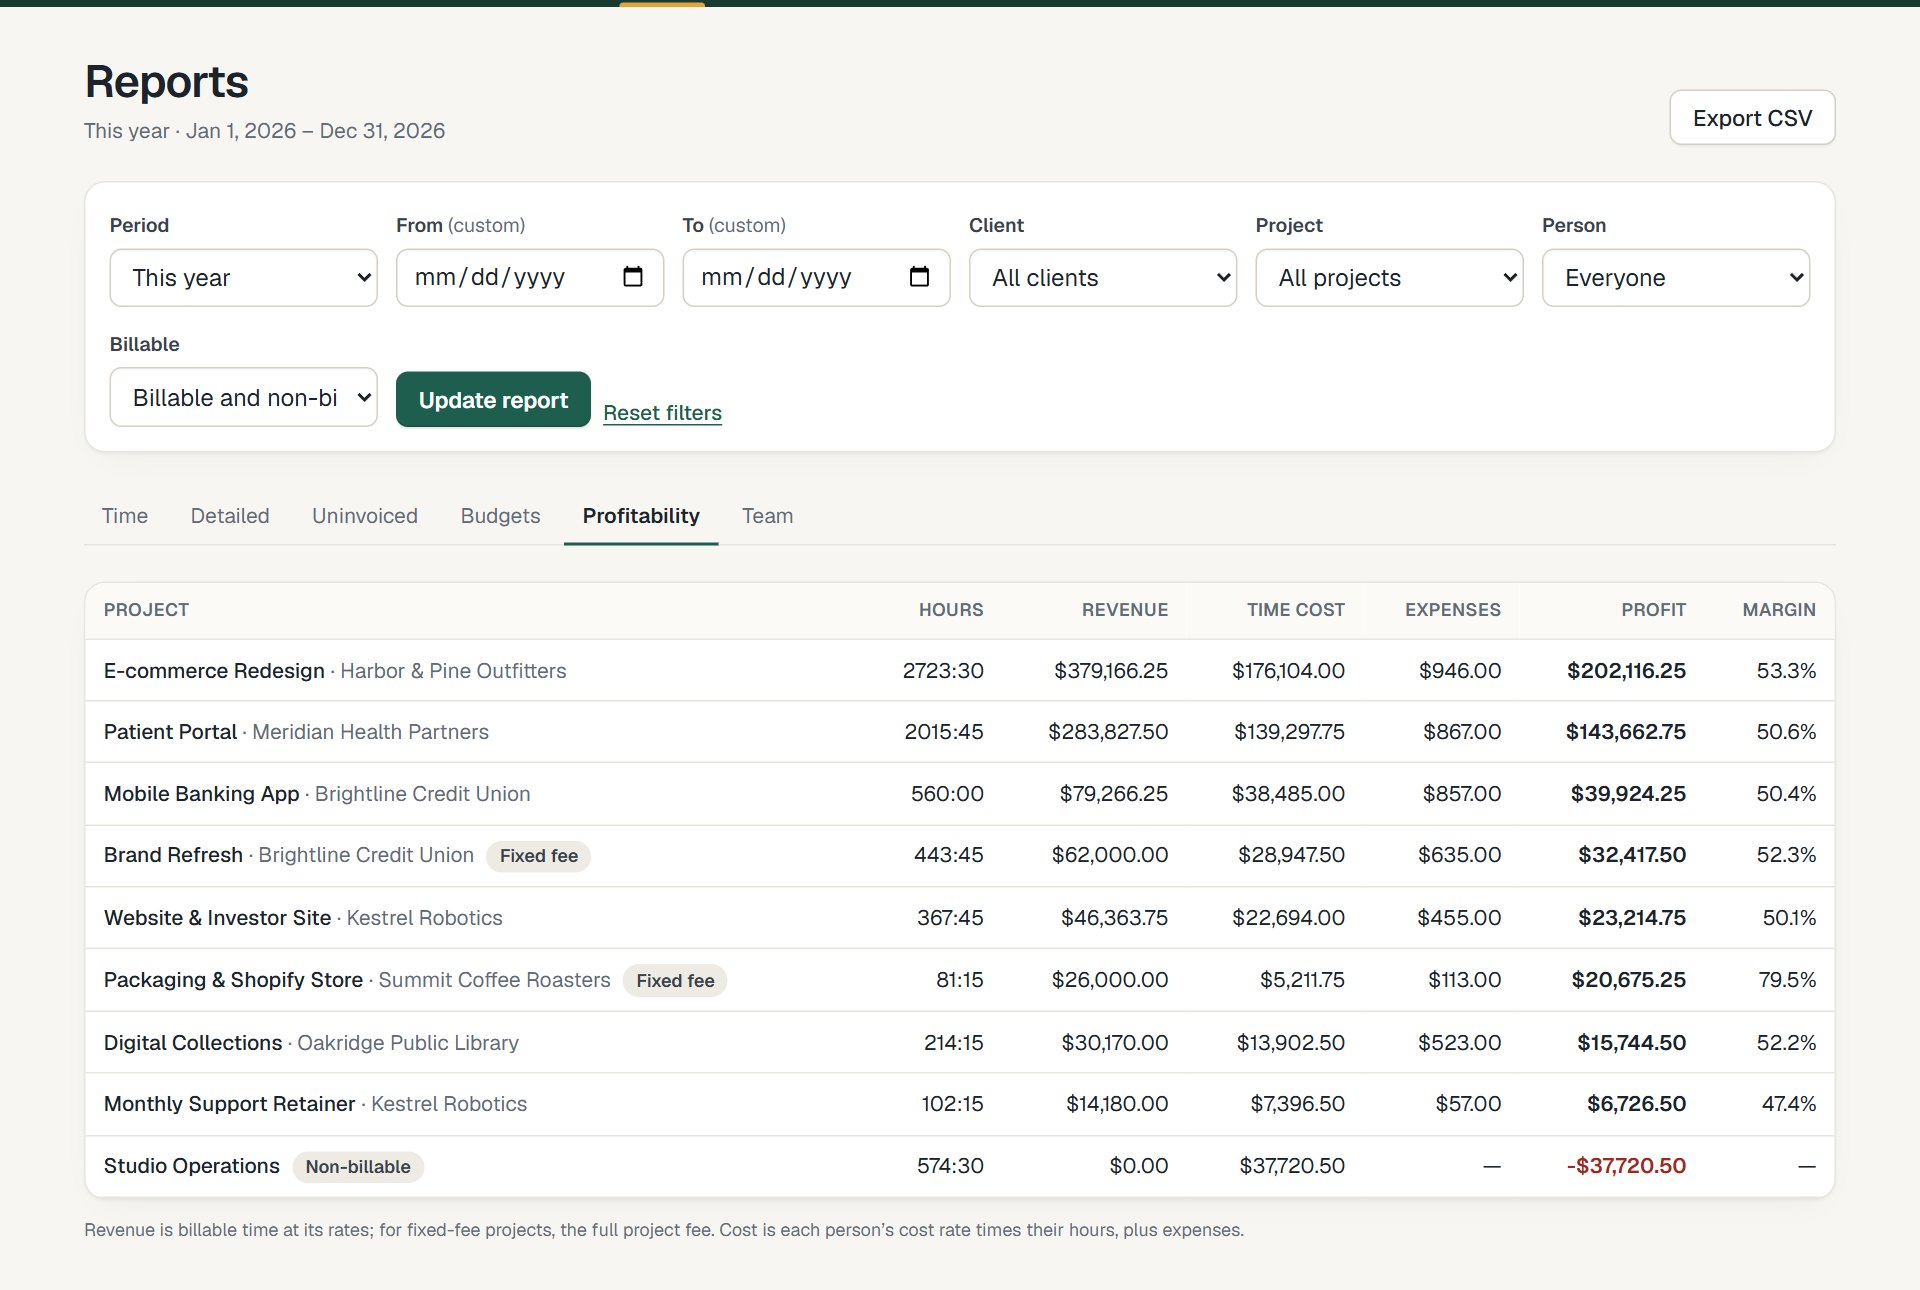
Task: Click the 79.5% margin value
Action: pyautogui.click(x=1787, y=980)
